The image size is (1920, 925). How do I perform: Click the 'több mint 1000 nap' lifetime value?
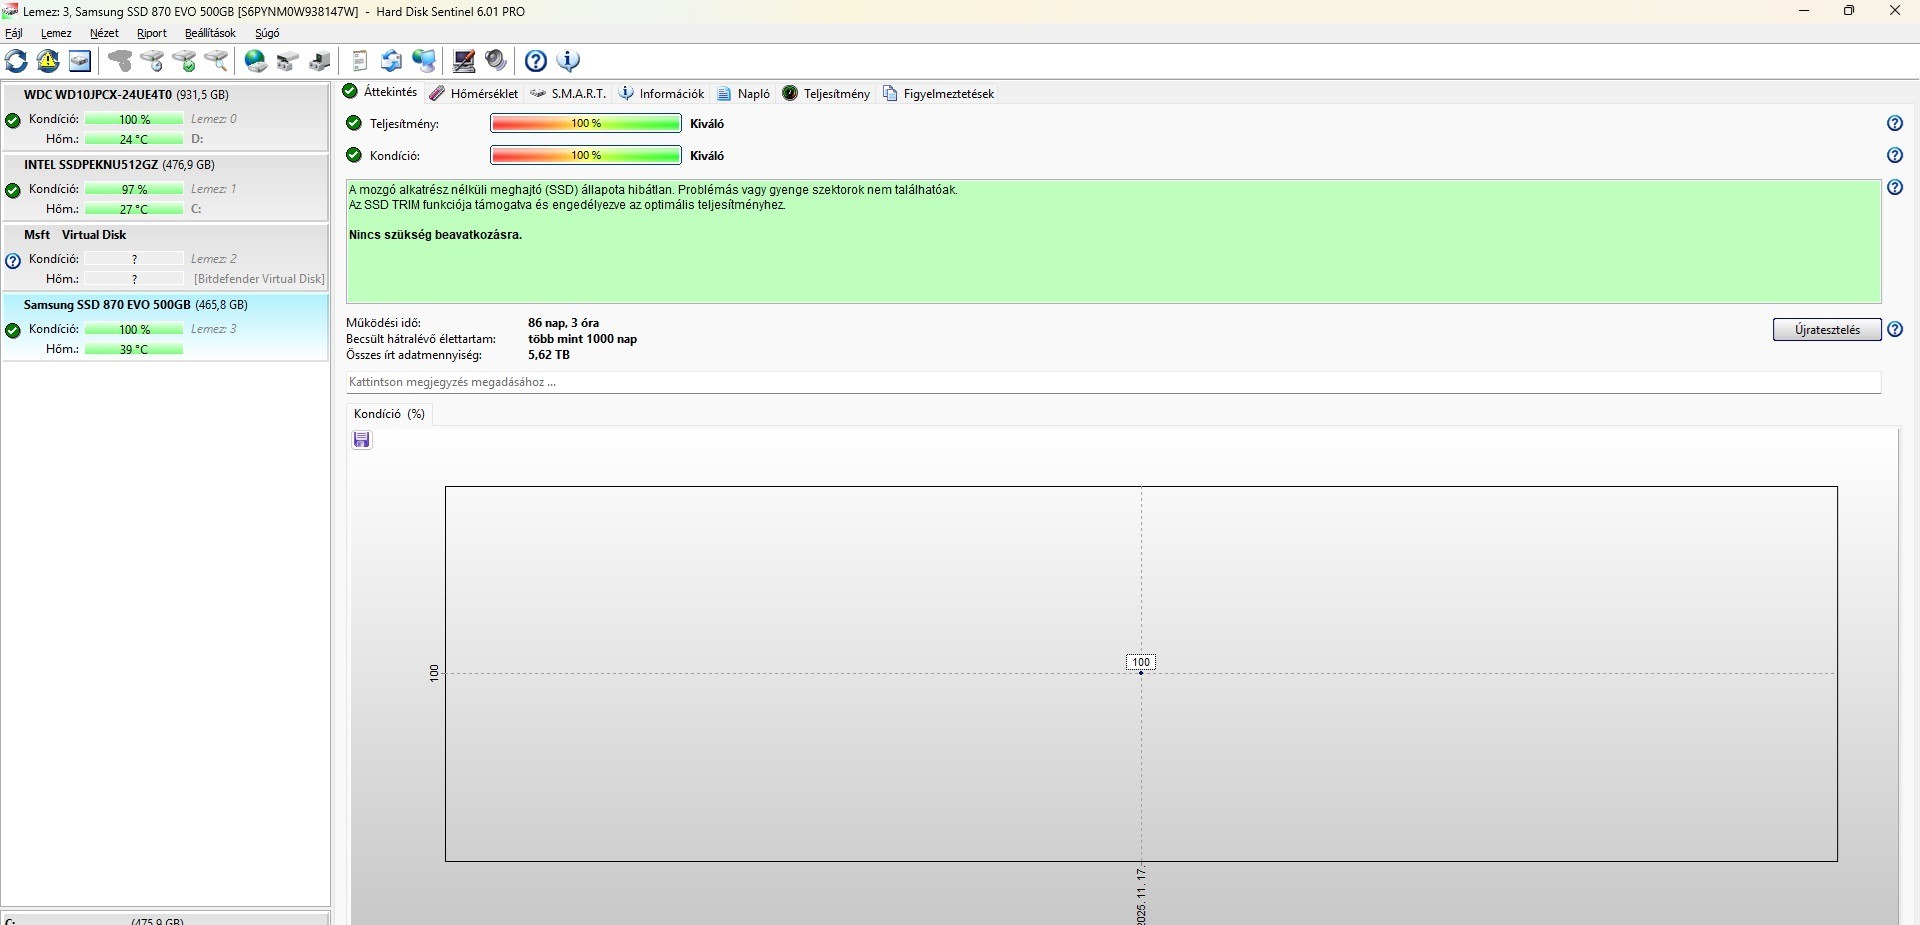[582, 339]
